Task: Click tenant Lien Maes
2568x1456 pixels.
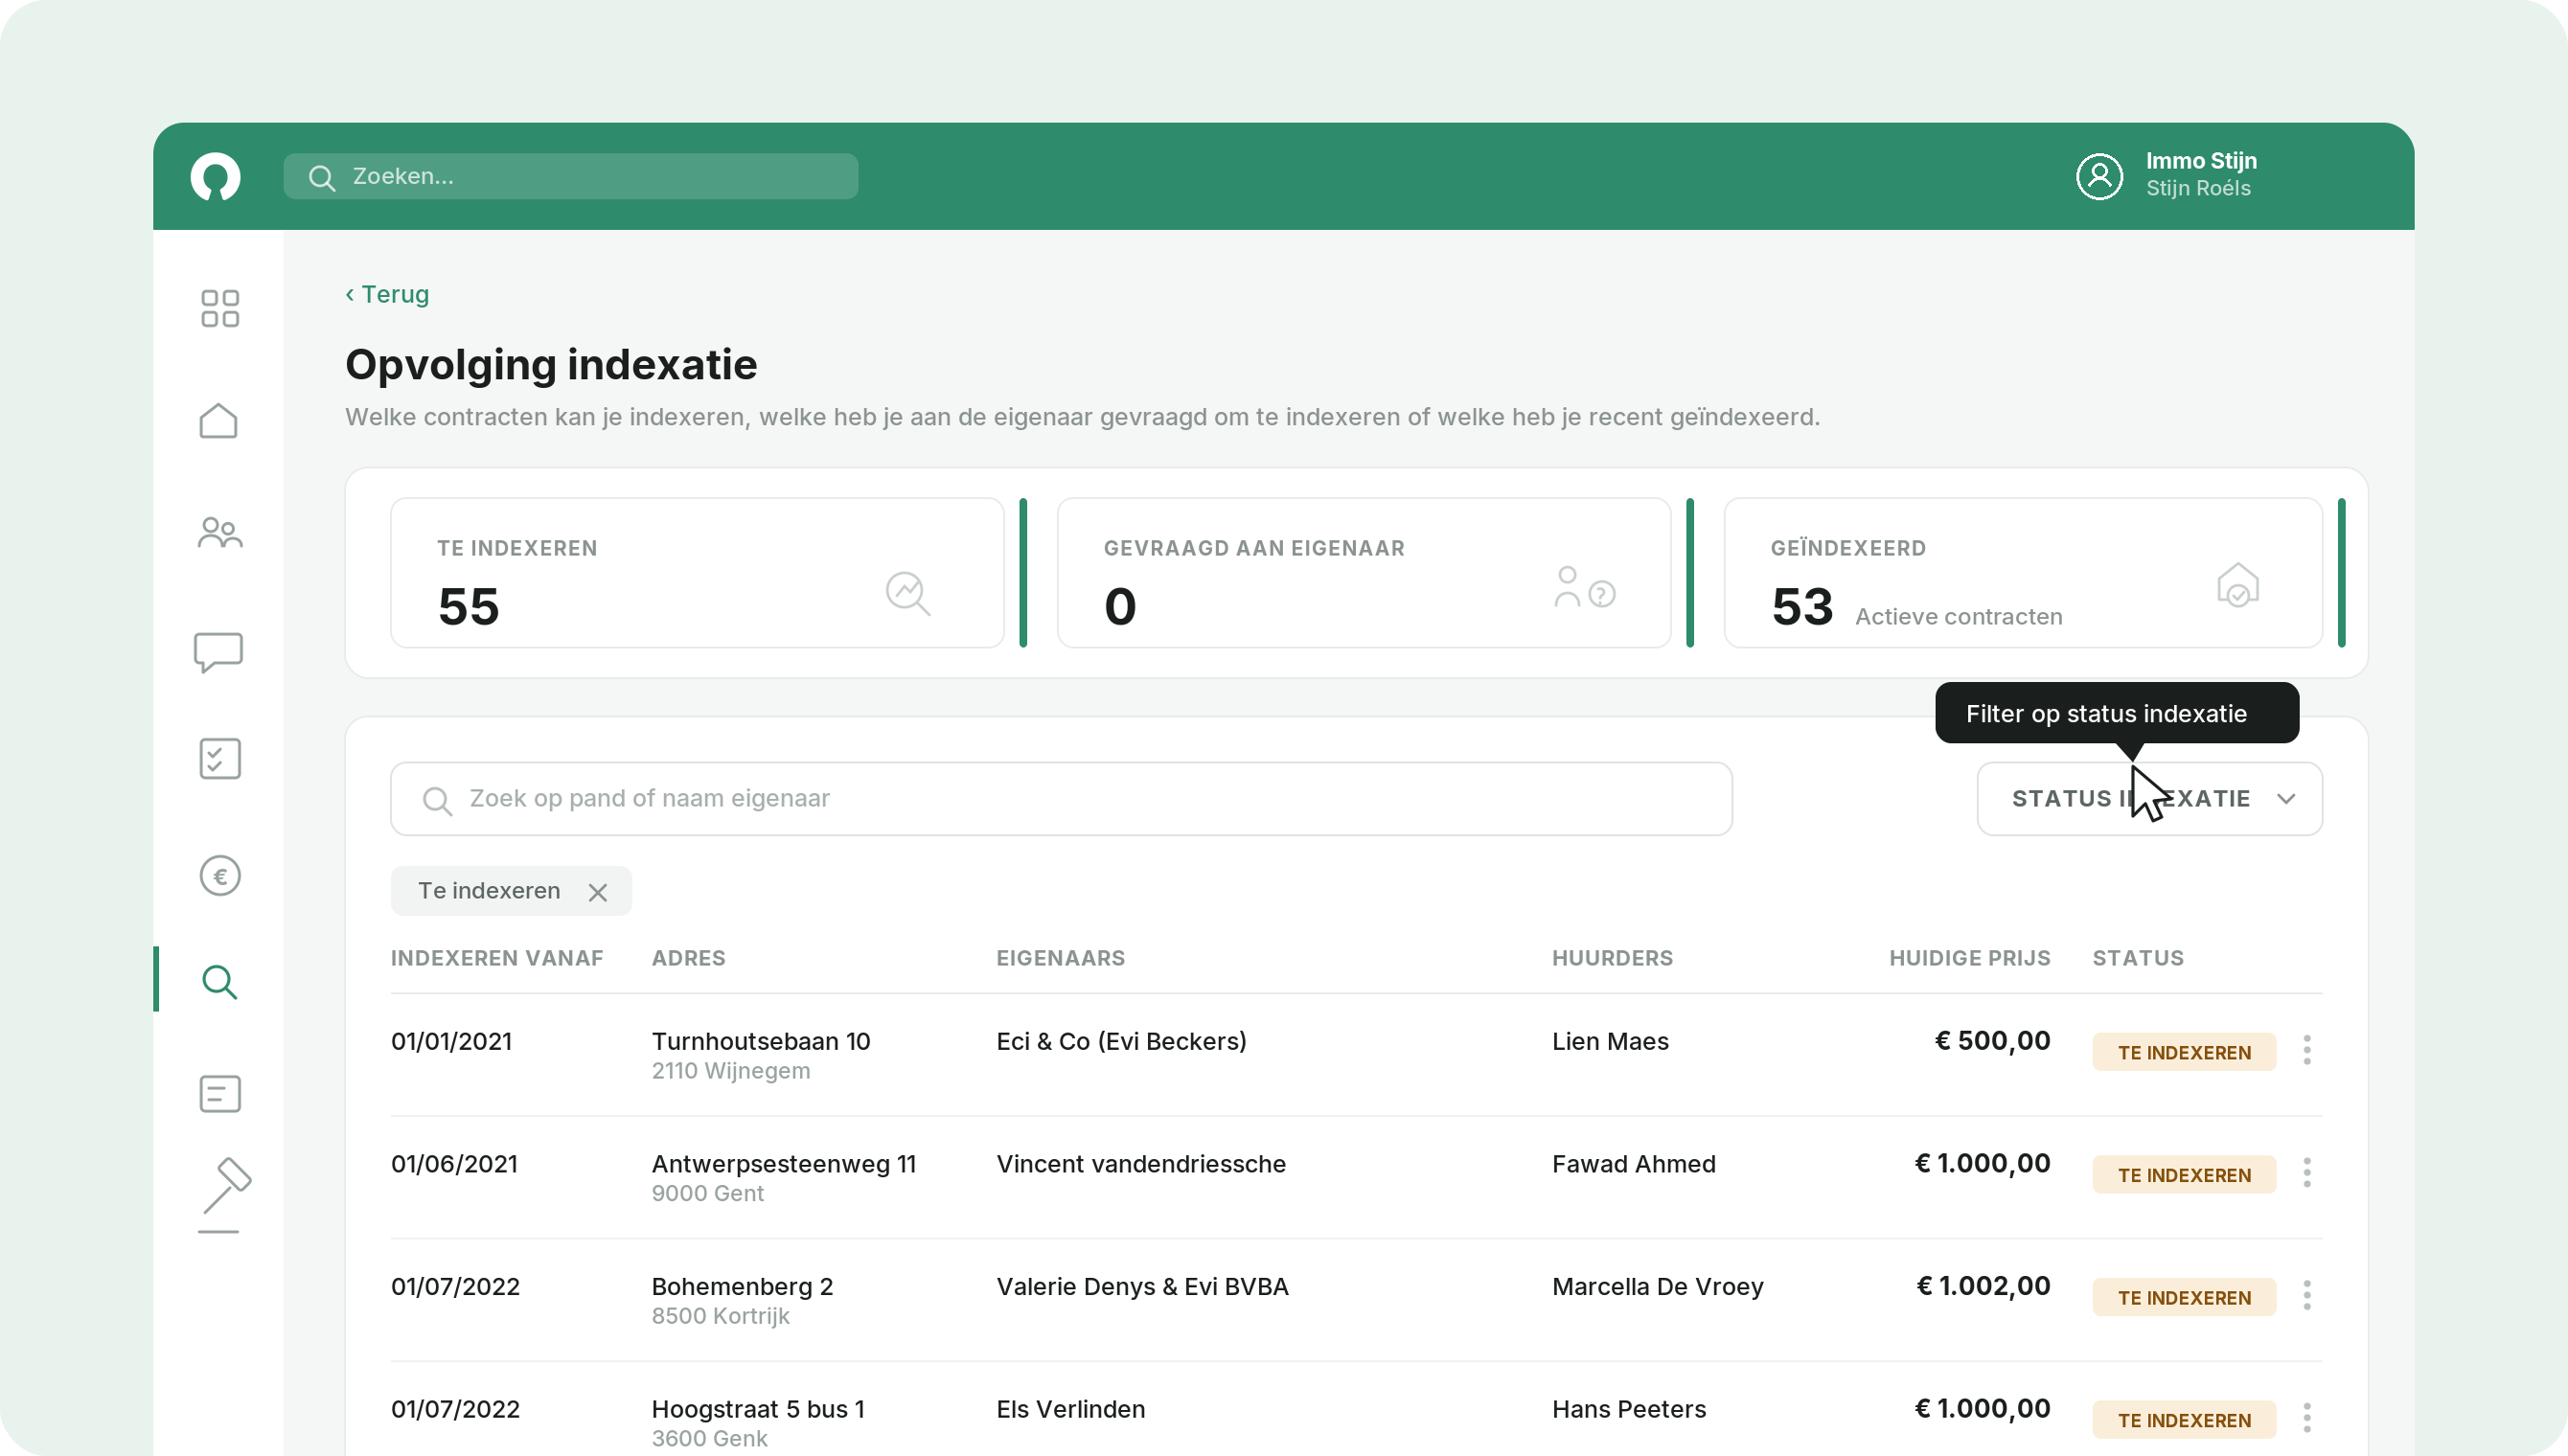Action: [x=1610, y=1041]
